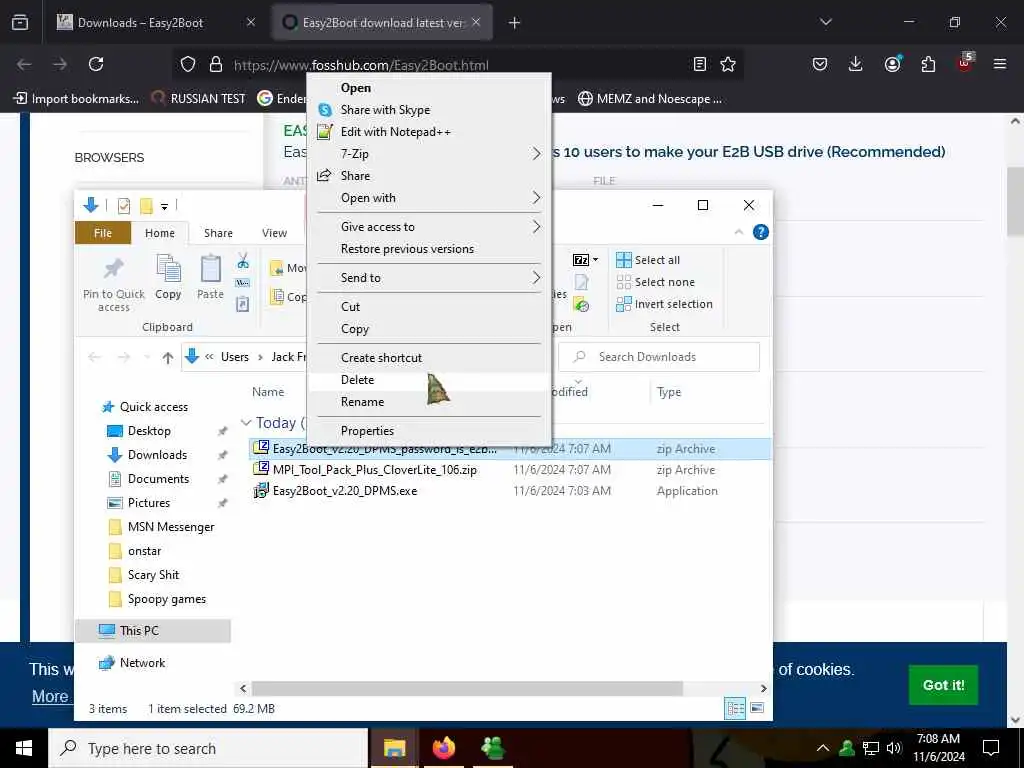Click the Copy ribbon icon
This screenshot has height=768, width=1024.
(x=168, y=278)
